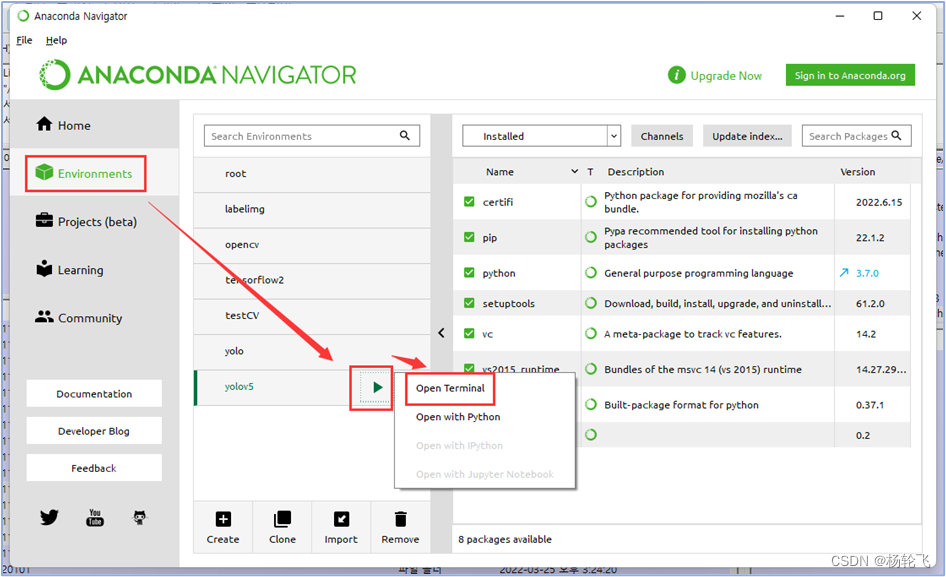
Task: Select the Environments cube icon
Action: tap(44, 173)
